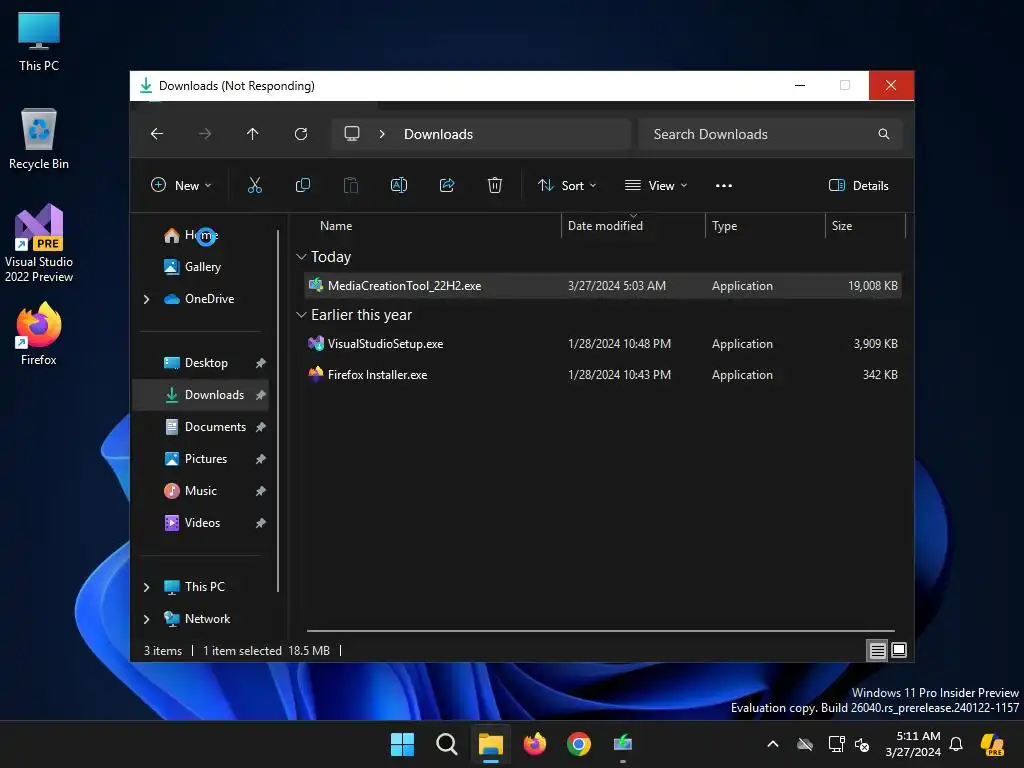The width and height of the screenshot is (1024, 768).
Task: Expand Network in navigation pane
Action: click(x=146, y=619)
